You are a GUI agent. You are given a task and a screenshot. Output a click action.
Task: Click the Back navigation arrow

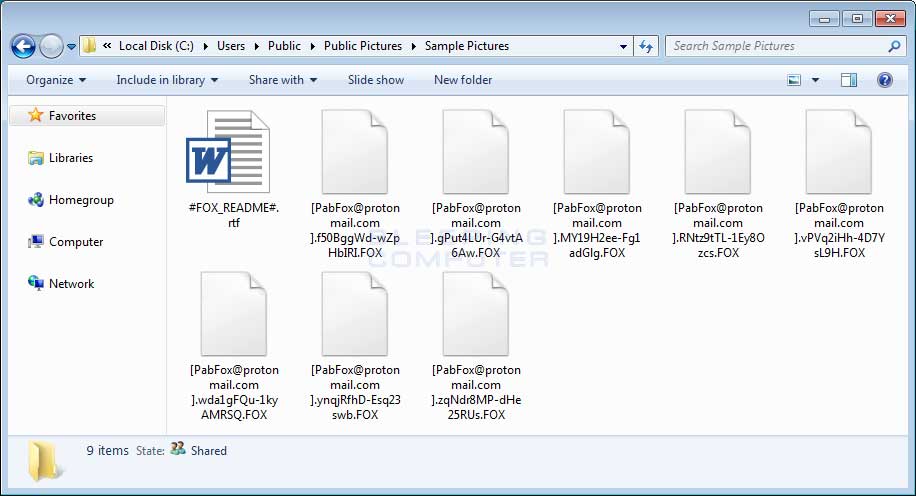[23, 46]
